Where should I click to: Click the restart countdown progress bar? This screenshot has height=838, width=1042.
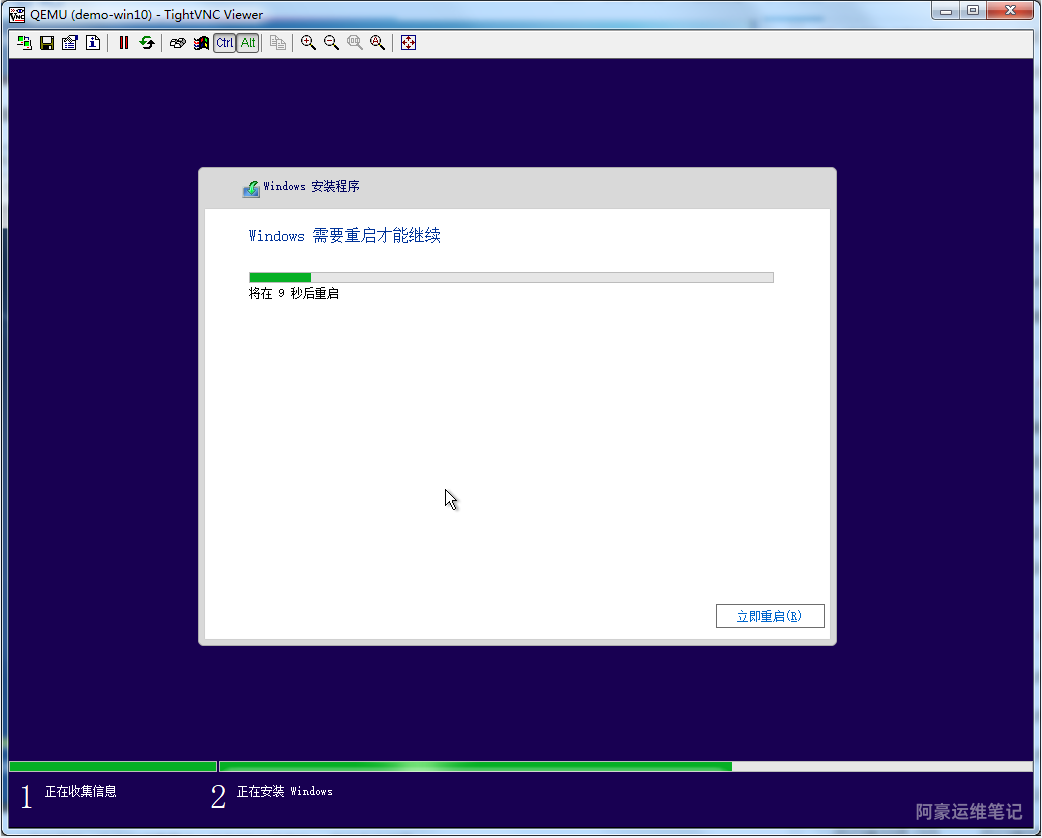(x=511, y=277)
